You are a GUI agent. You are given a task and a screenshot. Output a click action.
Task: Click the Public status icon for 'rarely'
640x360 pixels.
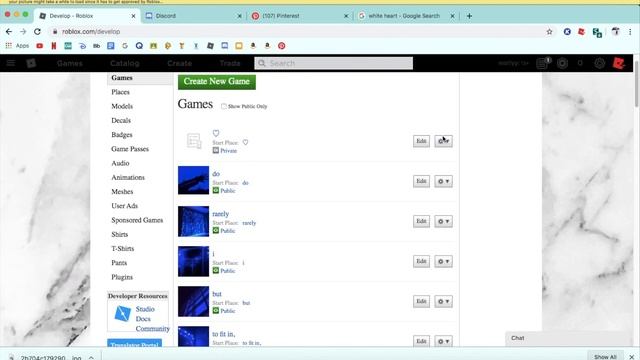click(216, 230)
